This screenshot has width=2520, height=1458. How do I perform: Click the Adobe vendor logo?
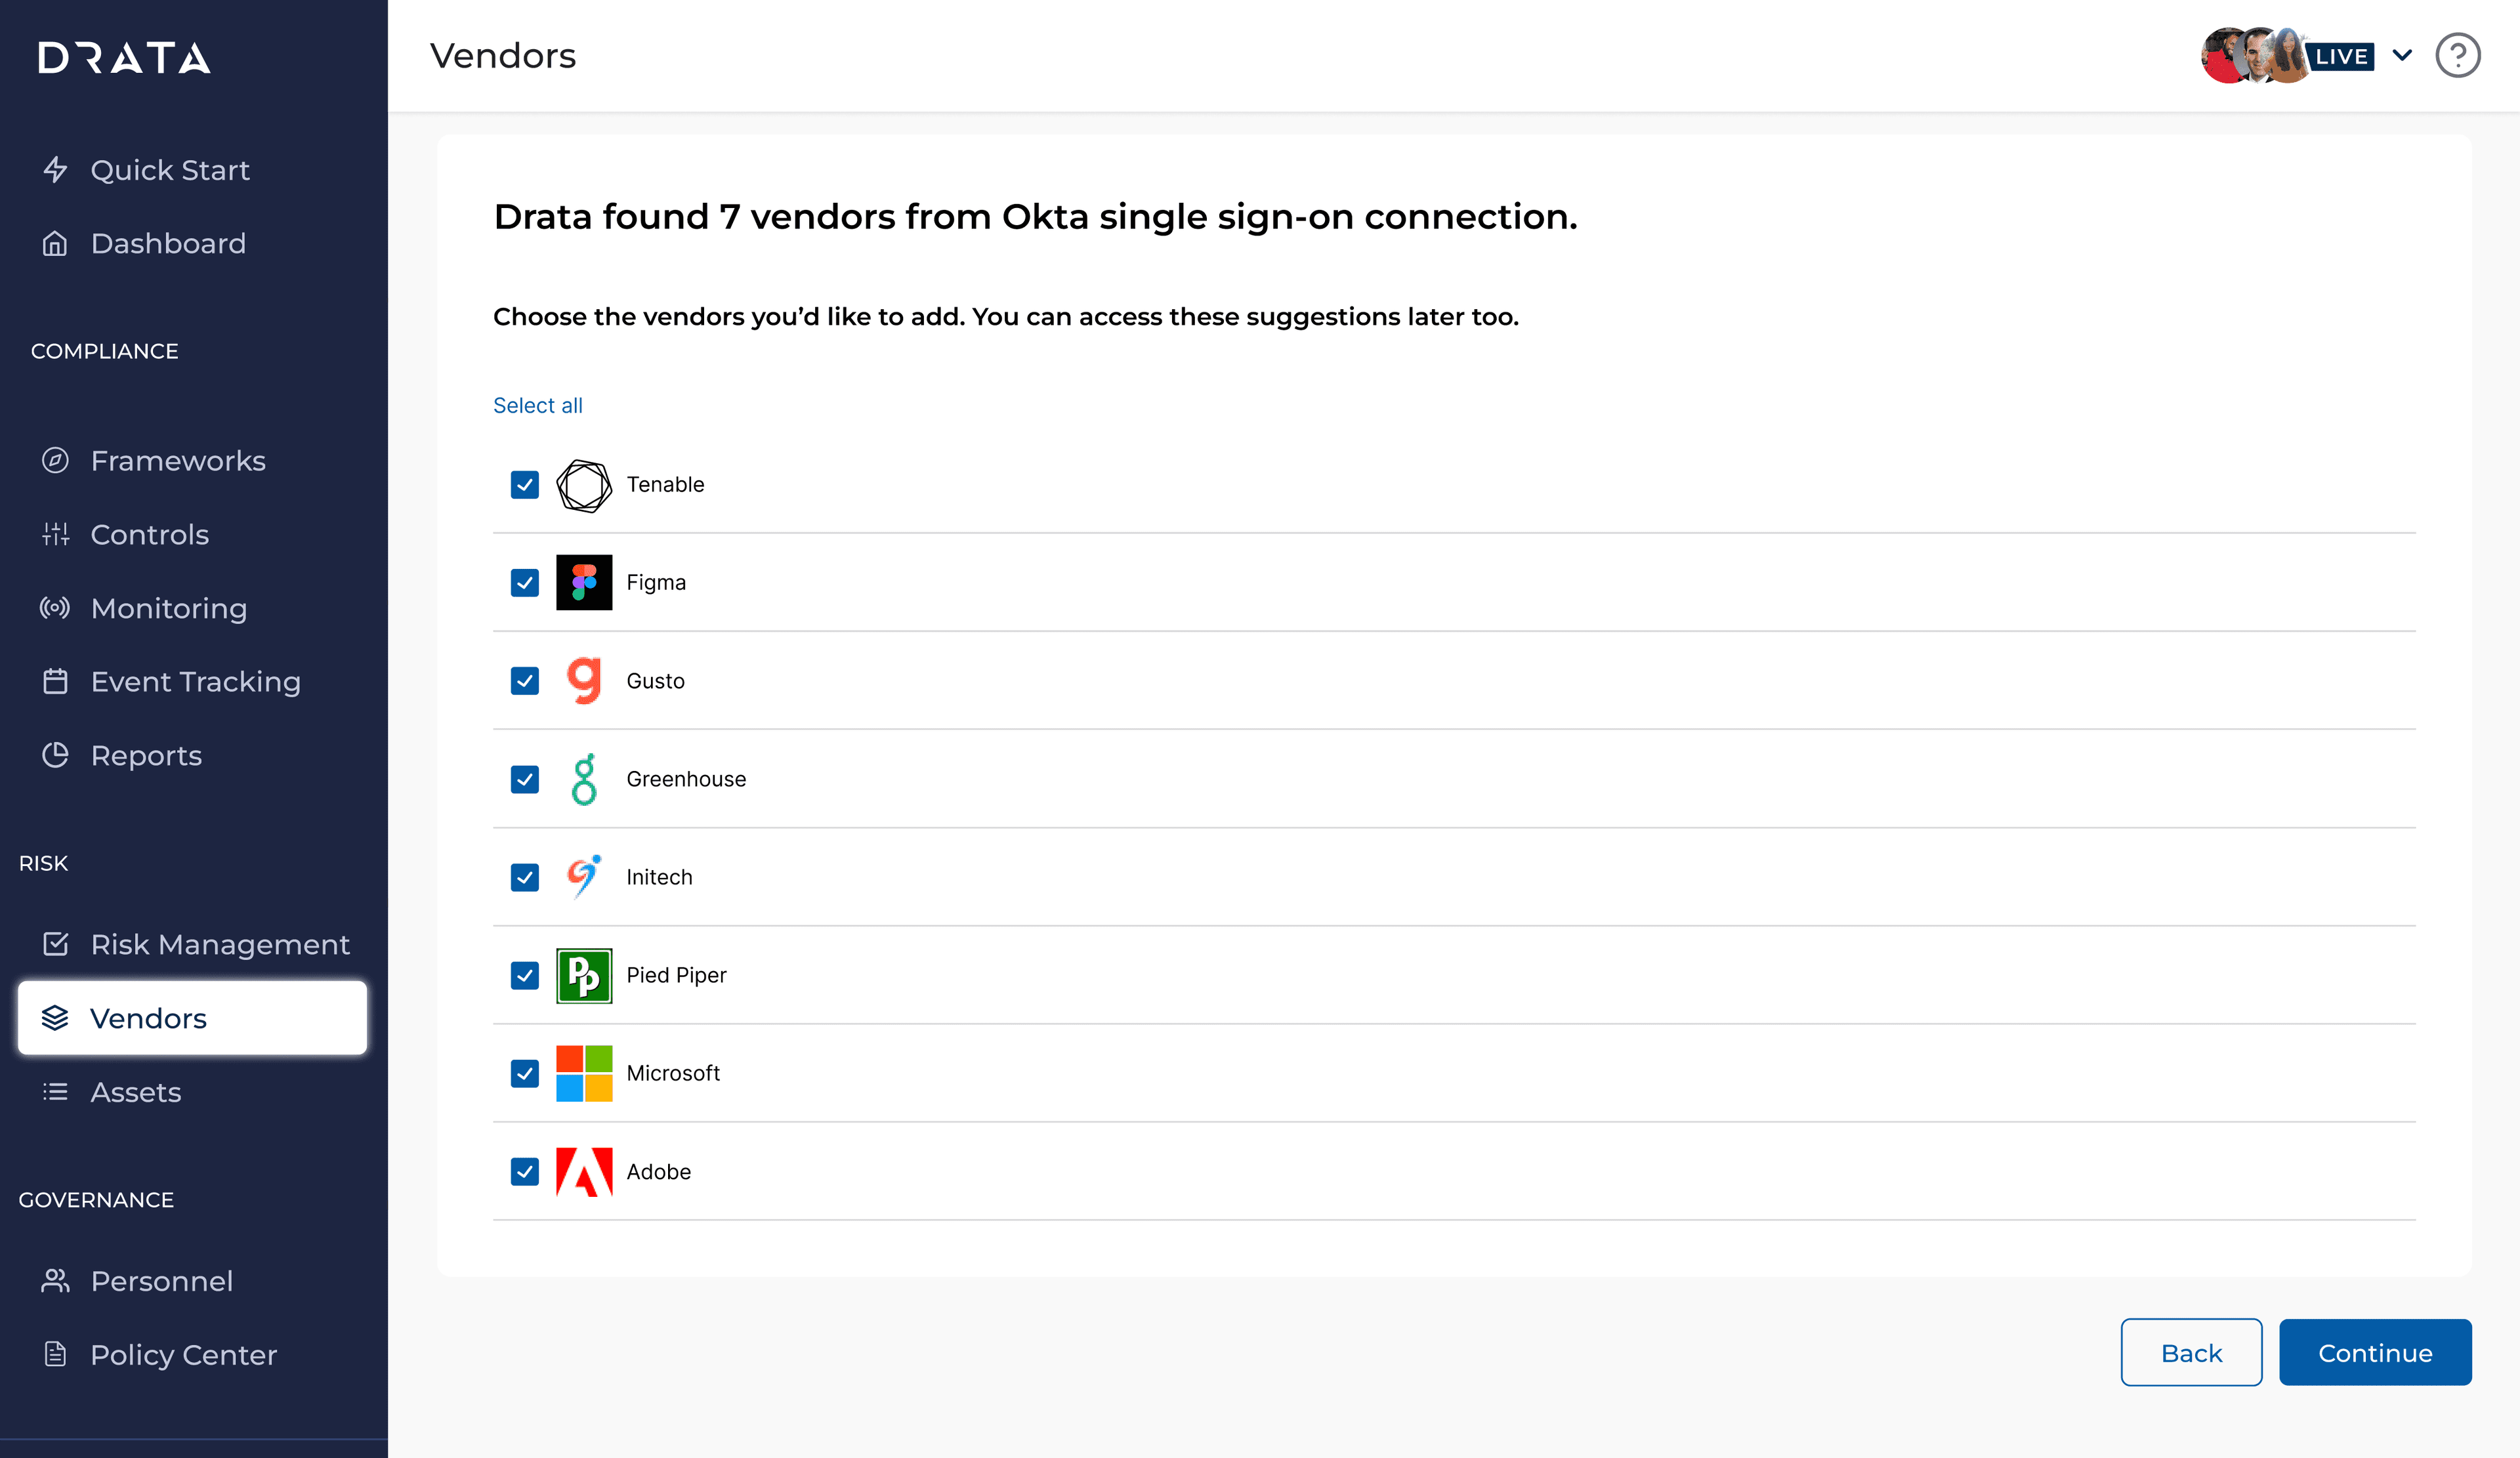click(x=584, y=1171)
